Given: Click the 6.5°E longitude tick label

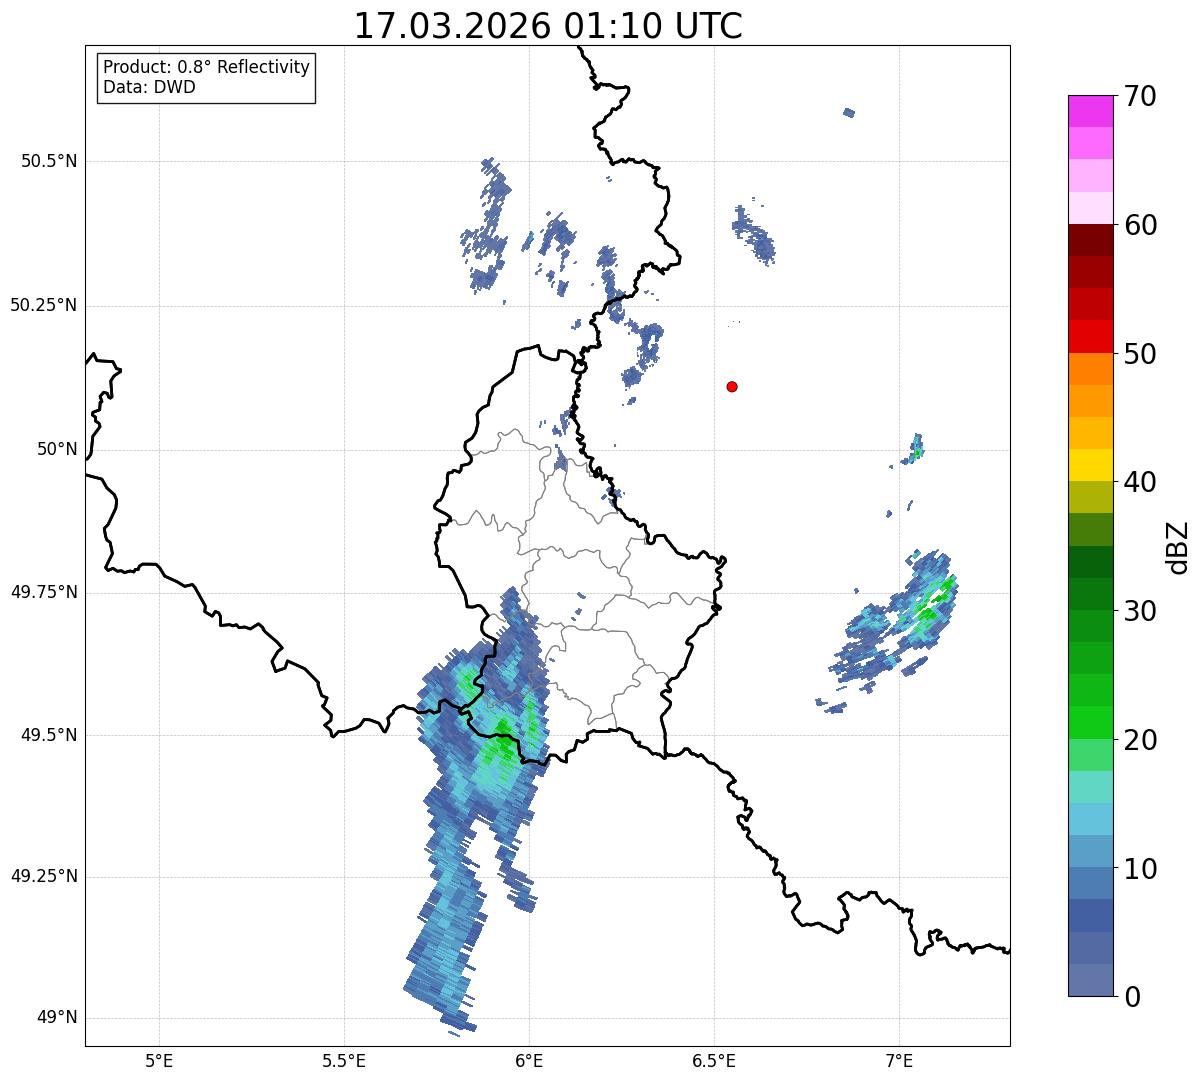Looking at the screenshot, I should point(714,1059).
